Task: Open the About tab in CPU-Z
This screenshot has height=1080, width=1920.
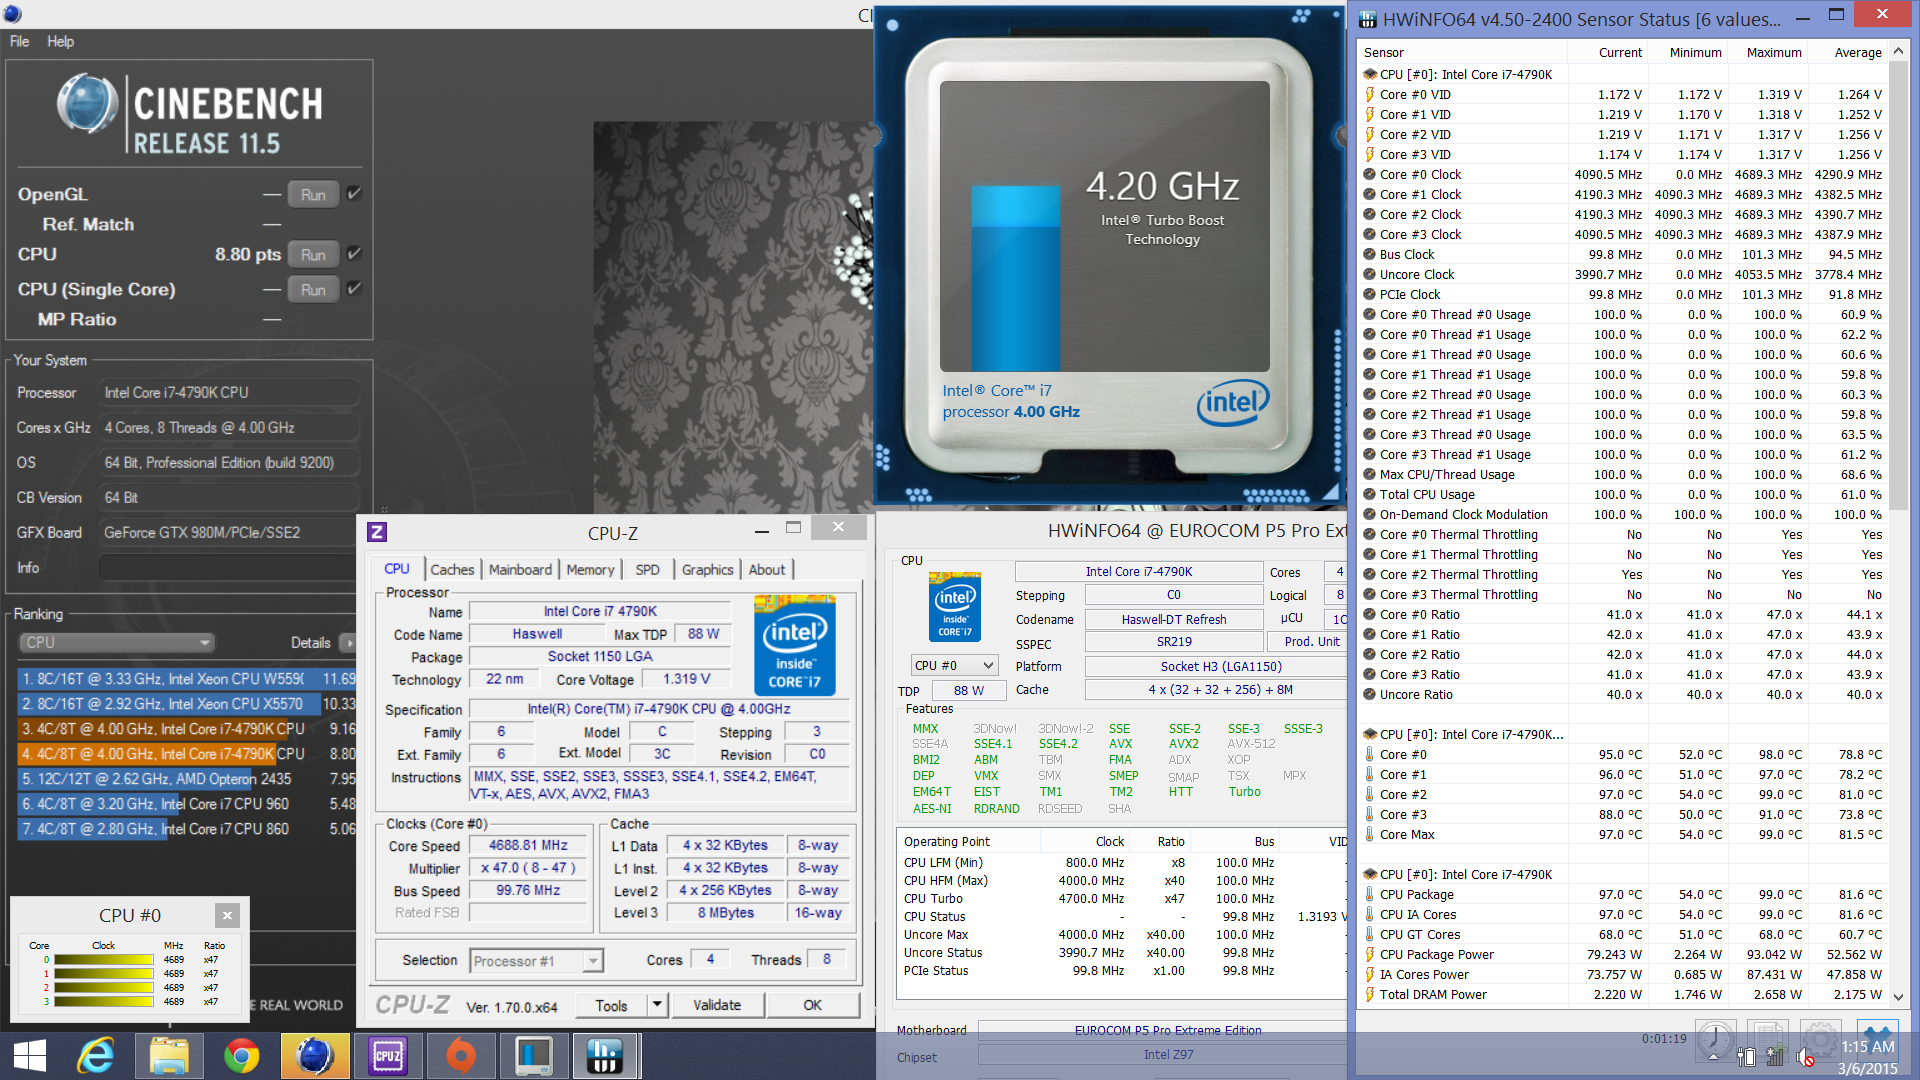Action: [767, 570]
